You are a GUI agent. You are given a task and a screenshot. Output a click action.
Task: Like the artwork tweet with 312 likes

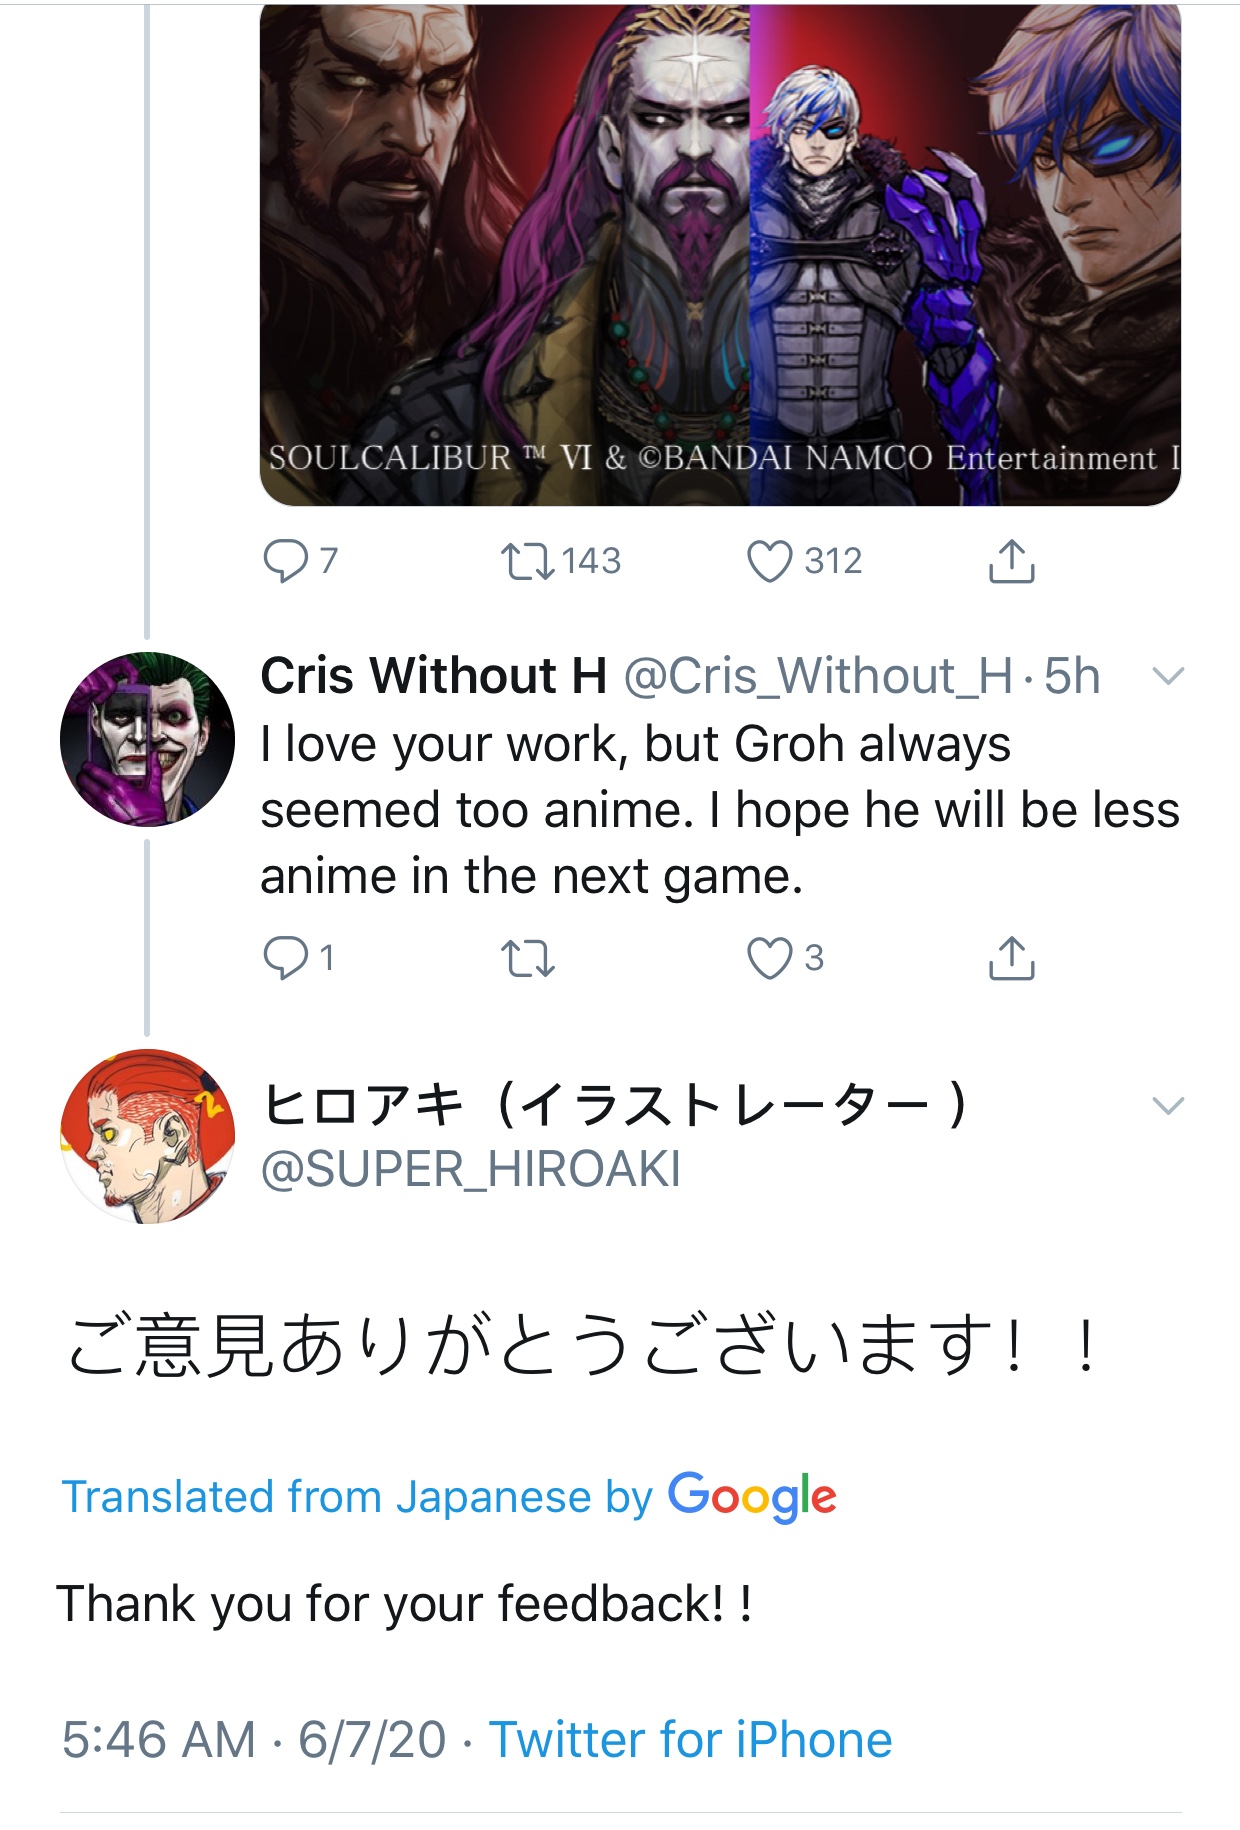pos(770,561)
